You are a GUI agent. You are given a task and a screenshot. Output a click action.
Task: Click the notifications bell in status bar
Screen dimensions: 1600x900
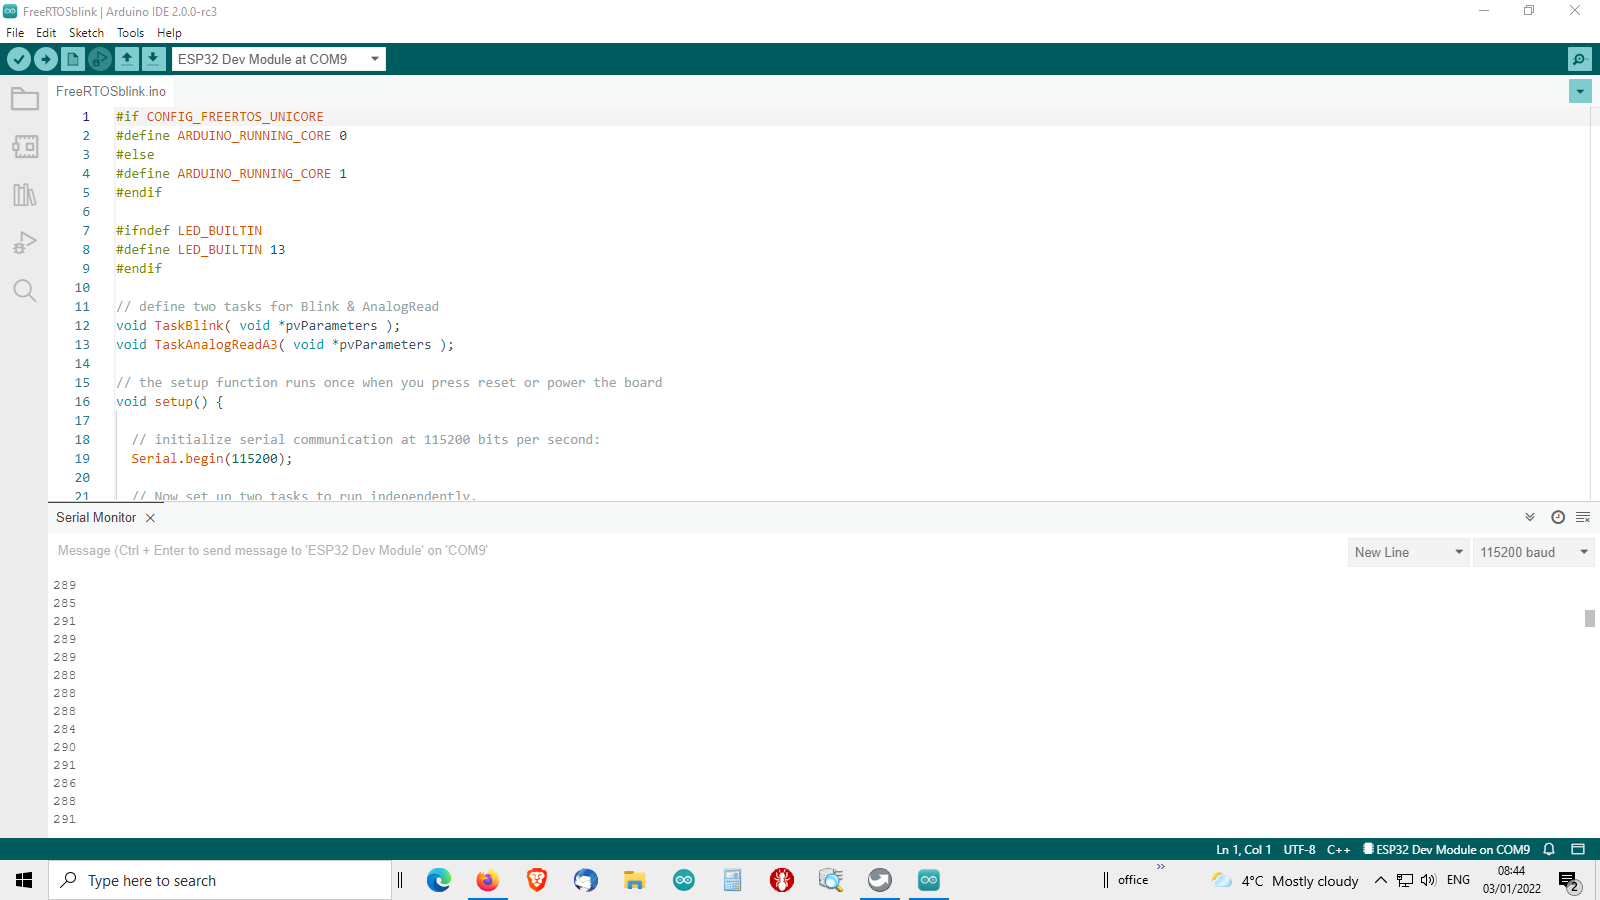pos(1549,849)
